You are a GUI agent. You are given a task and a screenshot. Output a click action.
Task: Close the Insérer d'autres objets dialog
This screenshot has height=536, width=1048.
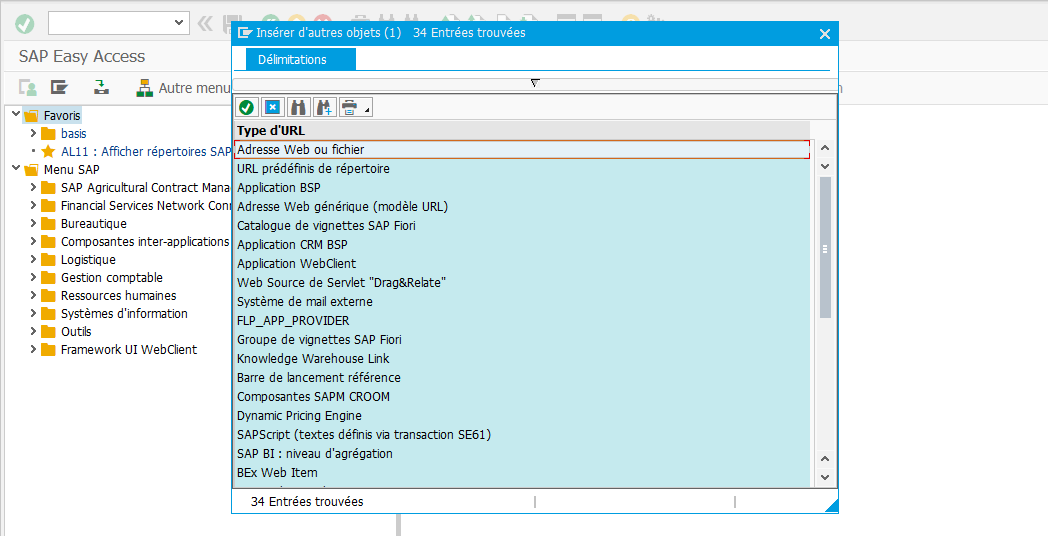click(824, 34)
